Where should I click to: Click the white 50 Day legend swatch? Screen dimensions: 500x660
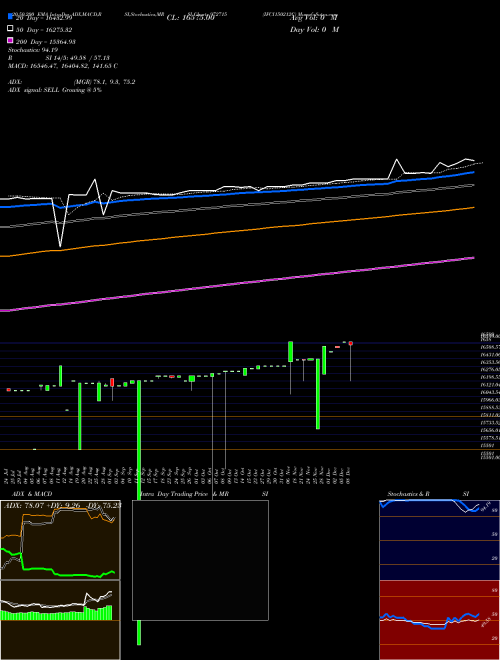click(x=10, y=29)
